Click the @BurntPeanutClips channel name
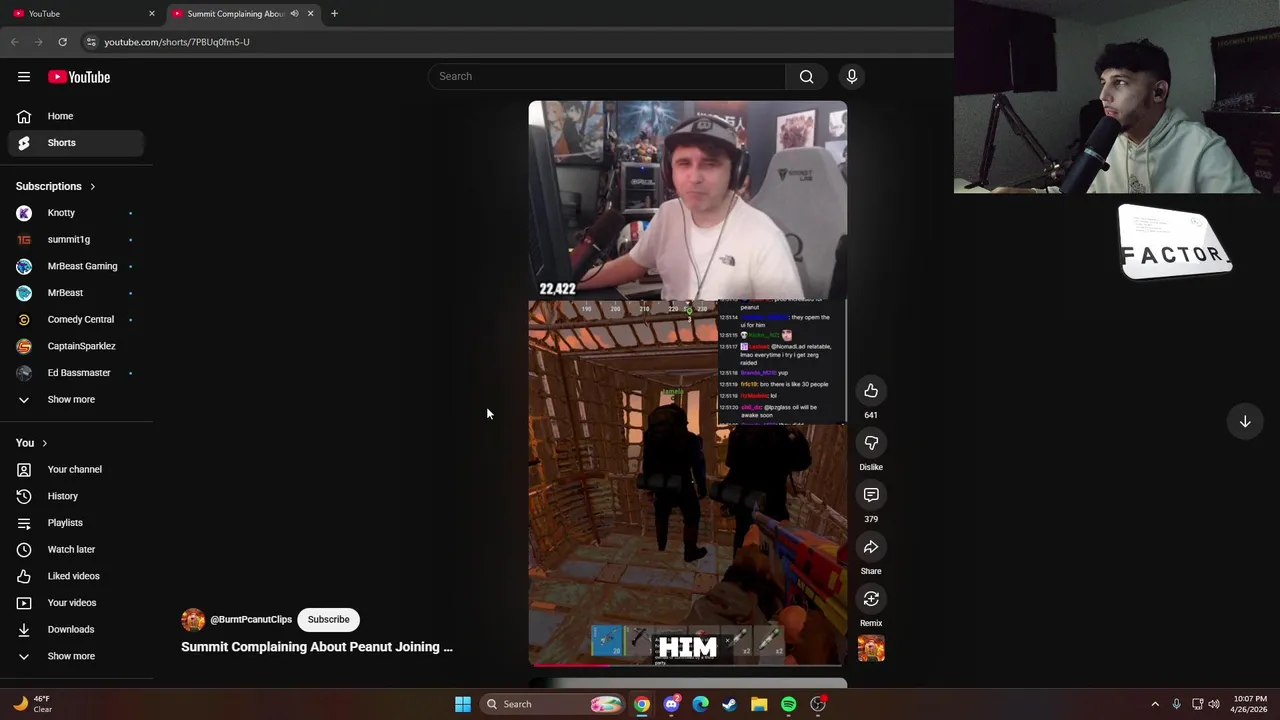The height and width of the screenshot is (720, 1280). pos(251,620)
